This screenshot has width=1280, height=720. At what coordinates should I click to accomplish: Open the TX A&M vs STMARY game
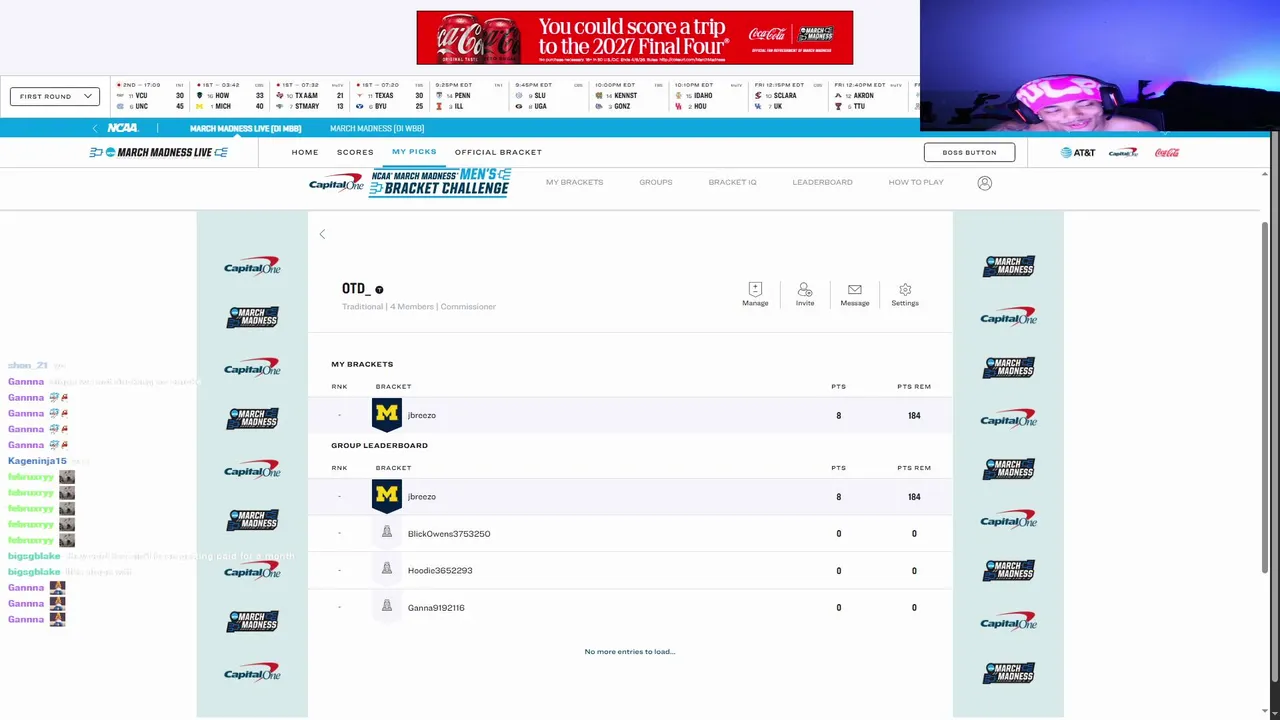(x=310, y=96)
